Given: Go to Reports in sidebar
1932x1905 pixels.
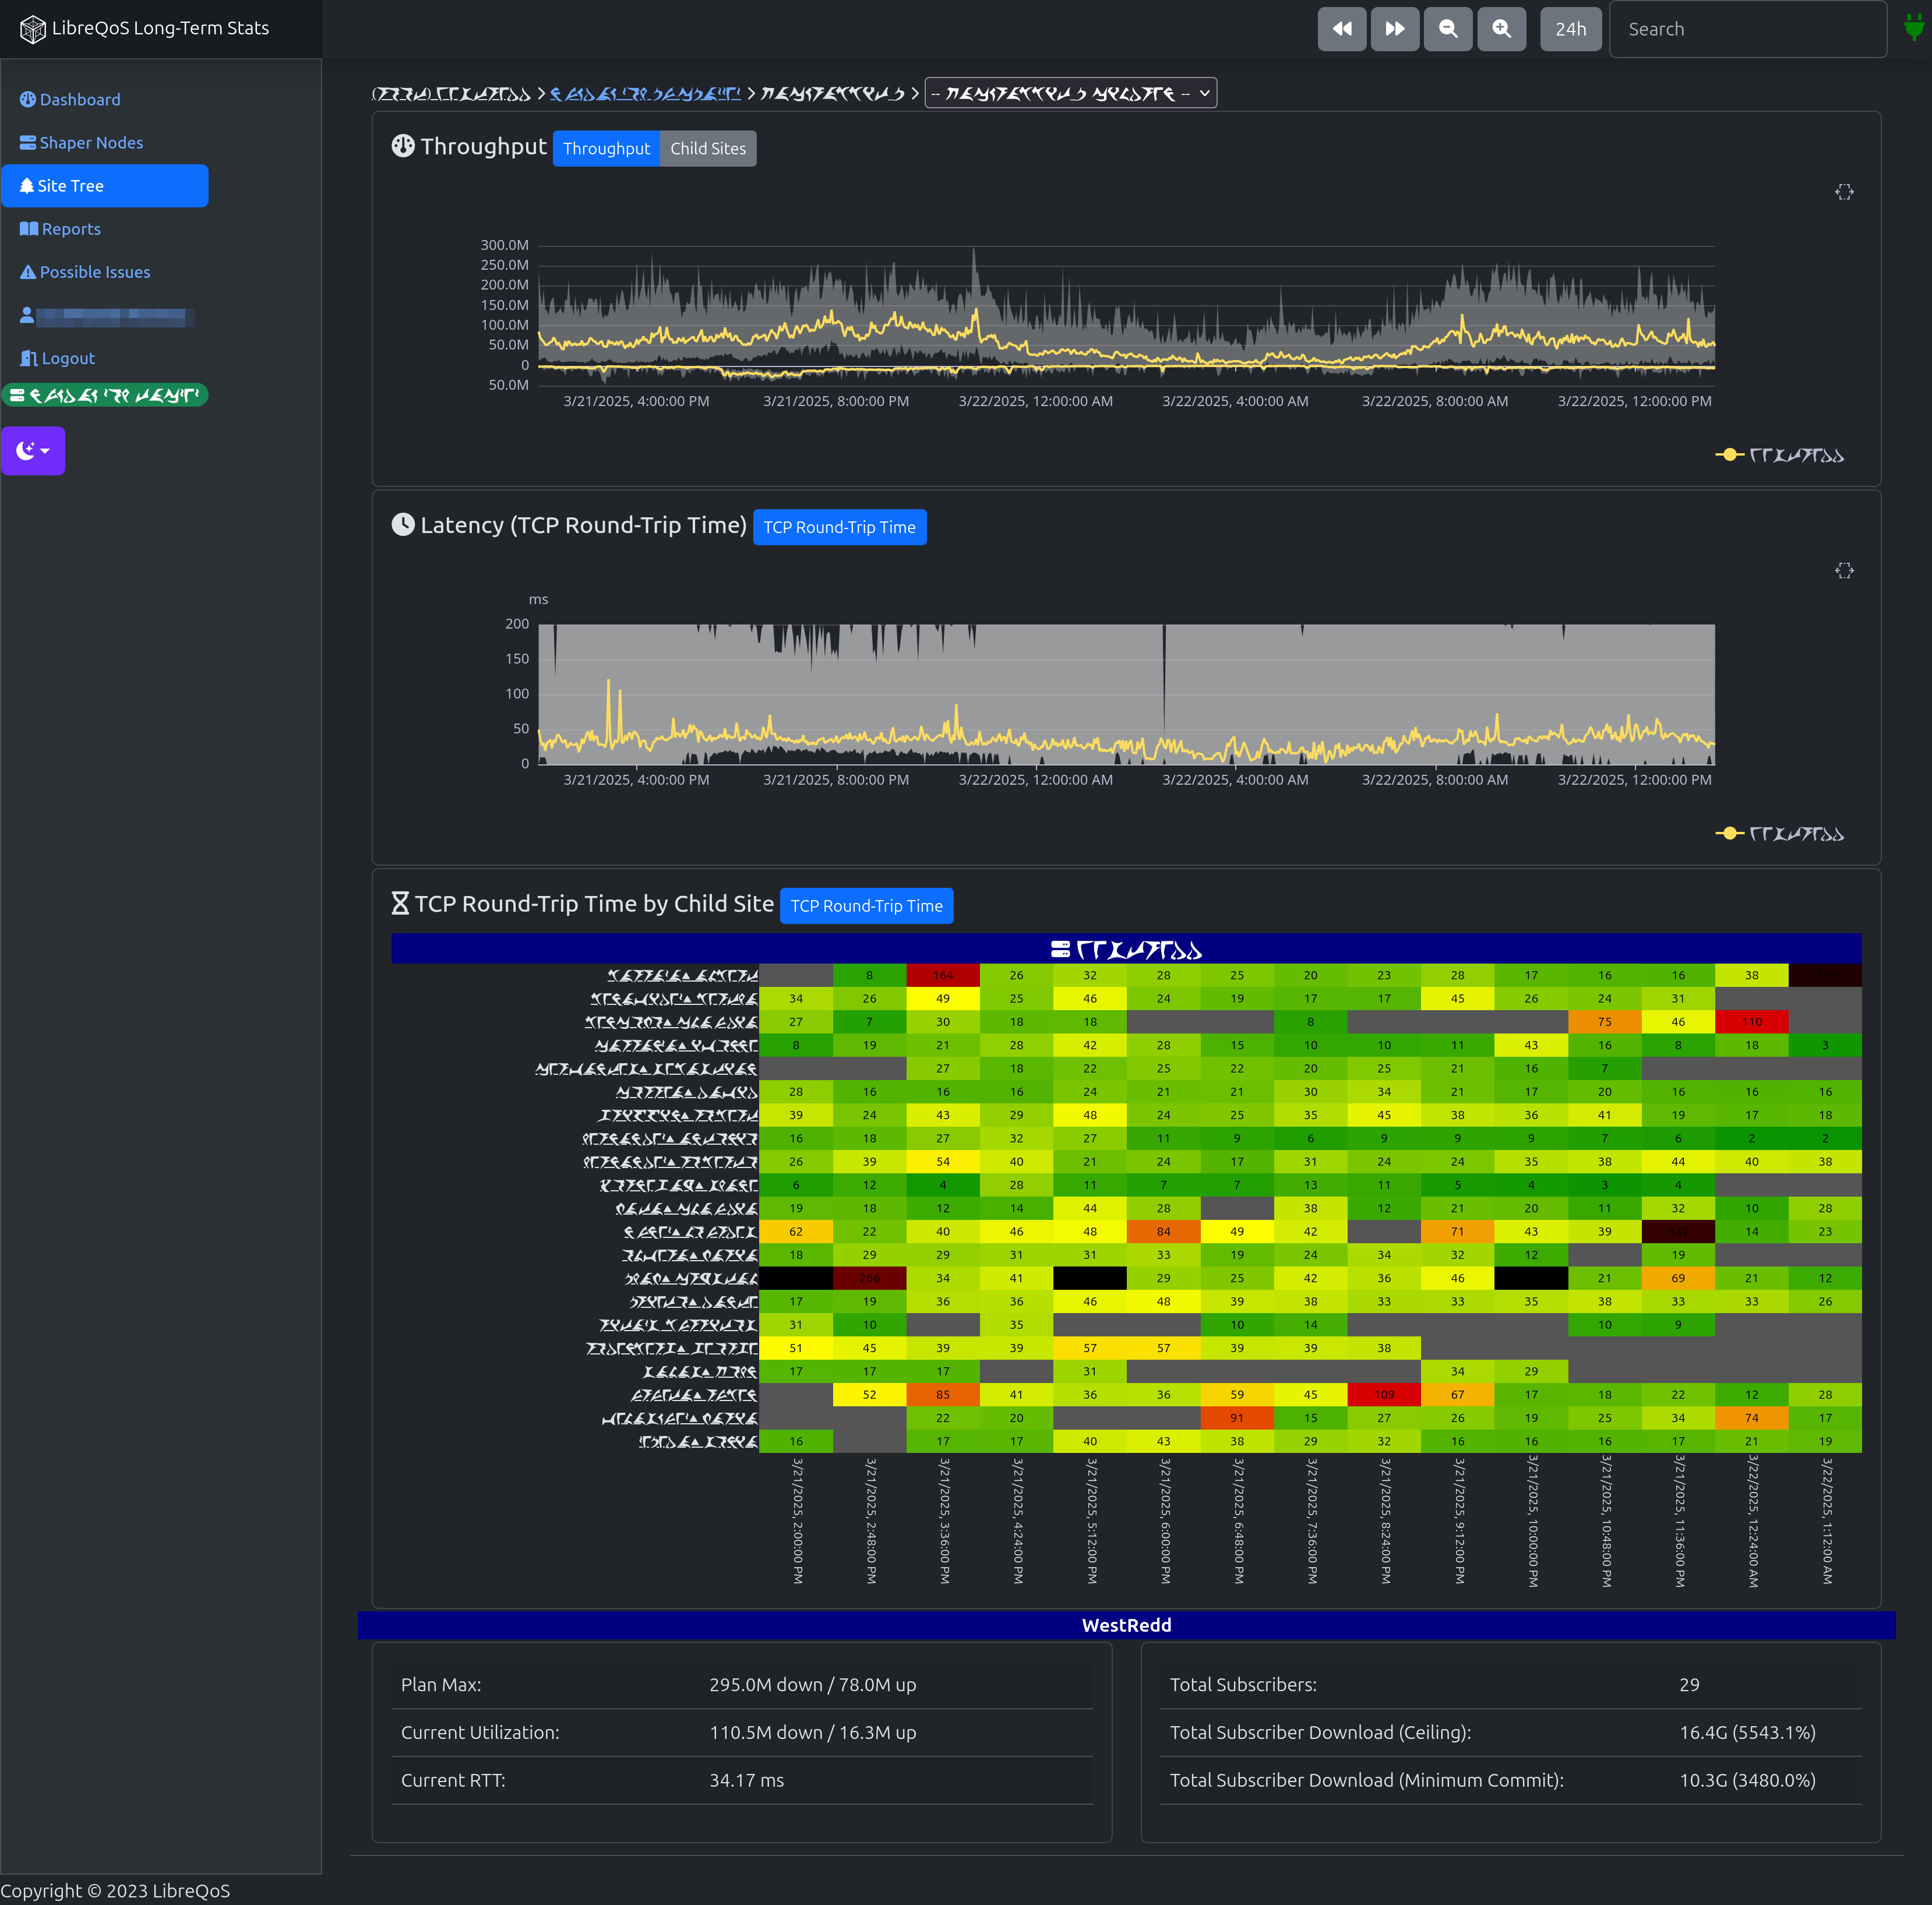Looking at the screenshot, I should point(70,229).
